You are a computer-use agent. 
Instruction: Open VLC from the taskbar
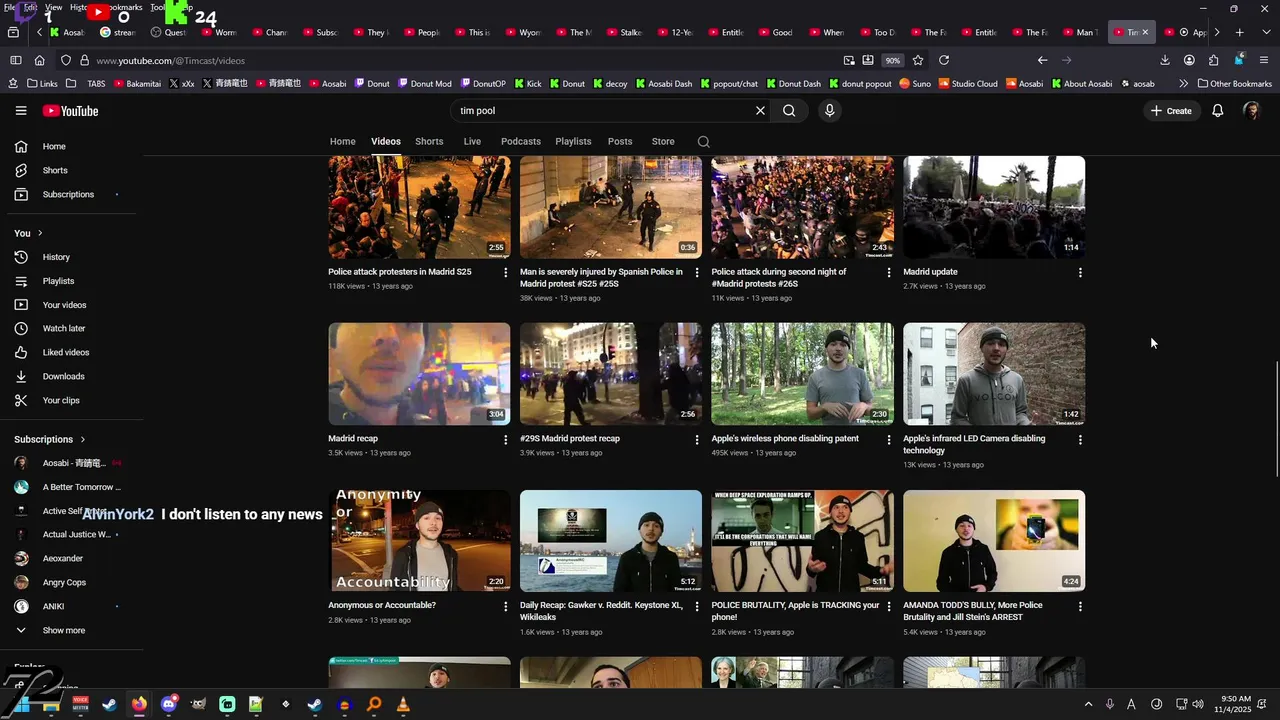click(x=403, y=704)
